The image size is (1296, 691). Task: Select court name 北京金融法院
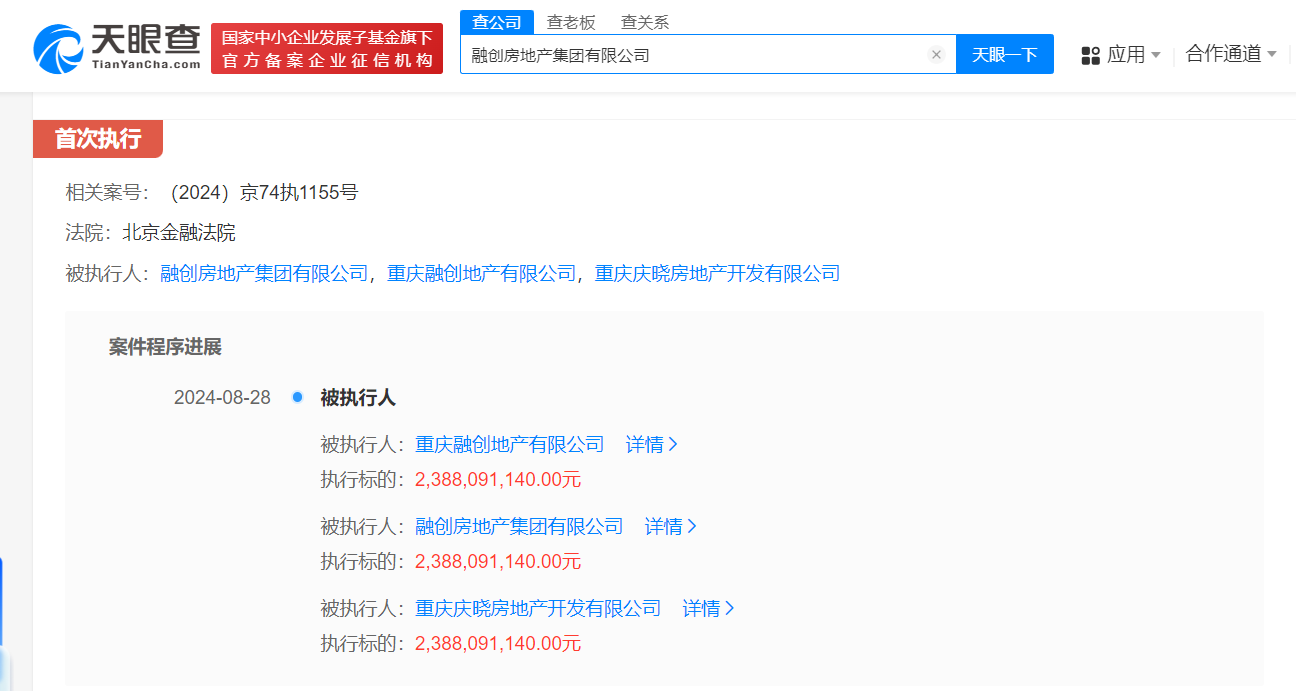click(x=179, y=233)
